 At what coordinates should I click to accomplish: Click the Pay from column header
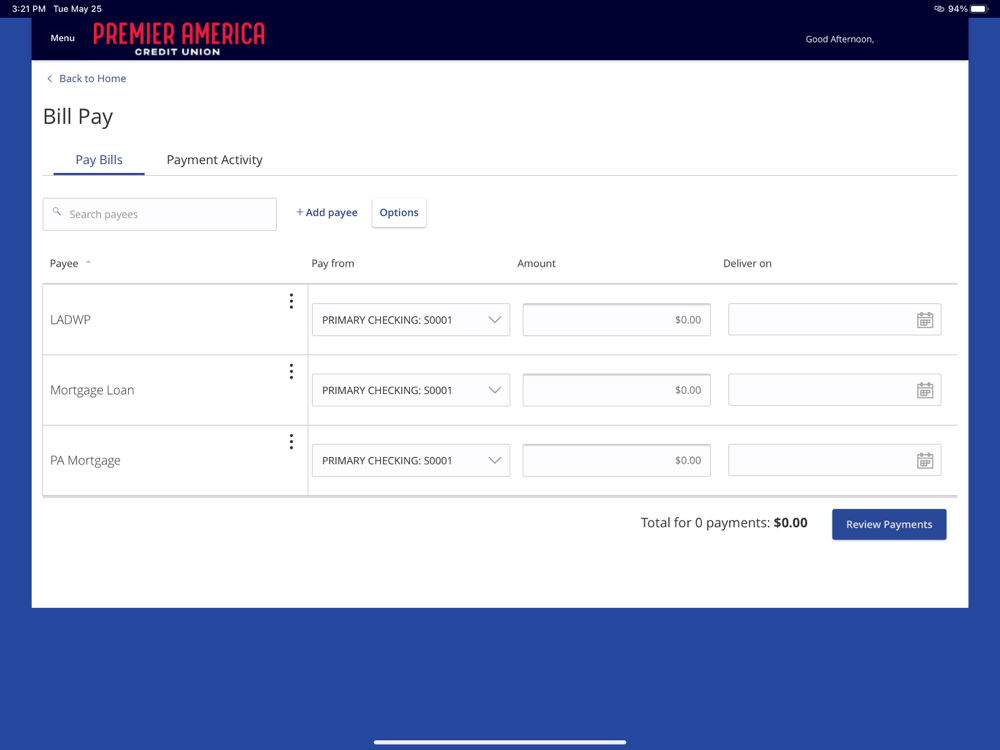(x=332, y=263)
